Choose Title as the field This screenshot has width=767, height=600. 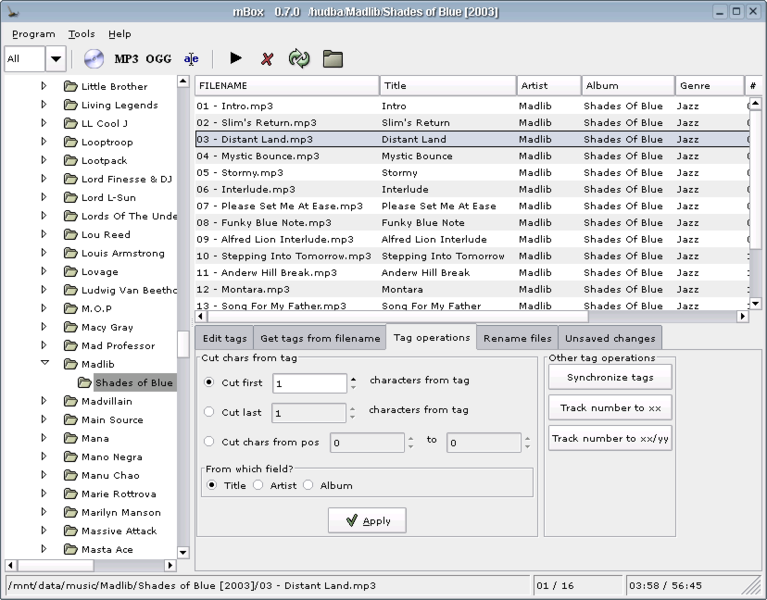(x=211, y=485)
